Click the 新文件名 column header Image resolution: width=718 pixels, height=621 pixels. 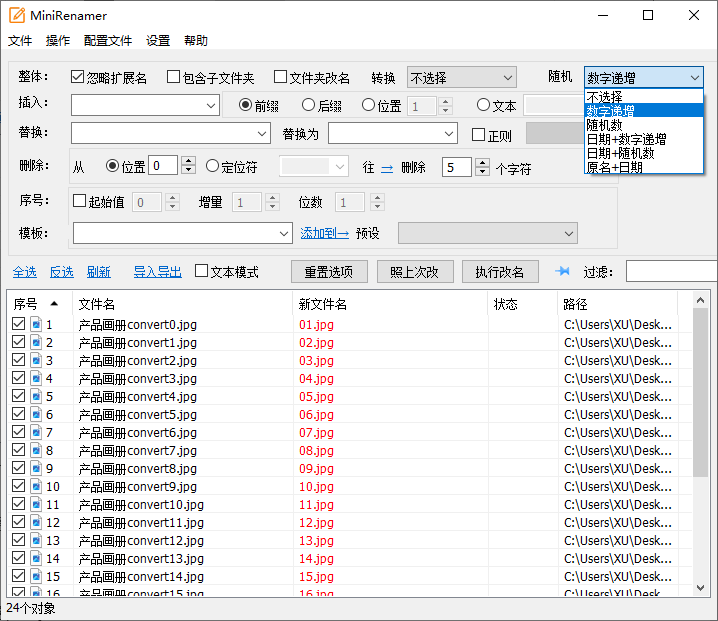click(x=390, y=304)
